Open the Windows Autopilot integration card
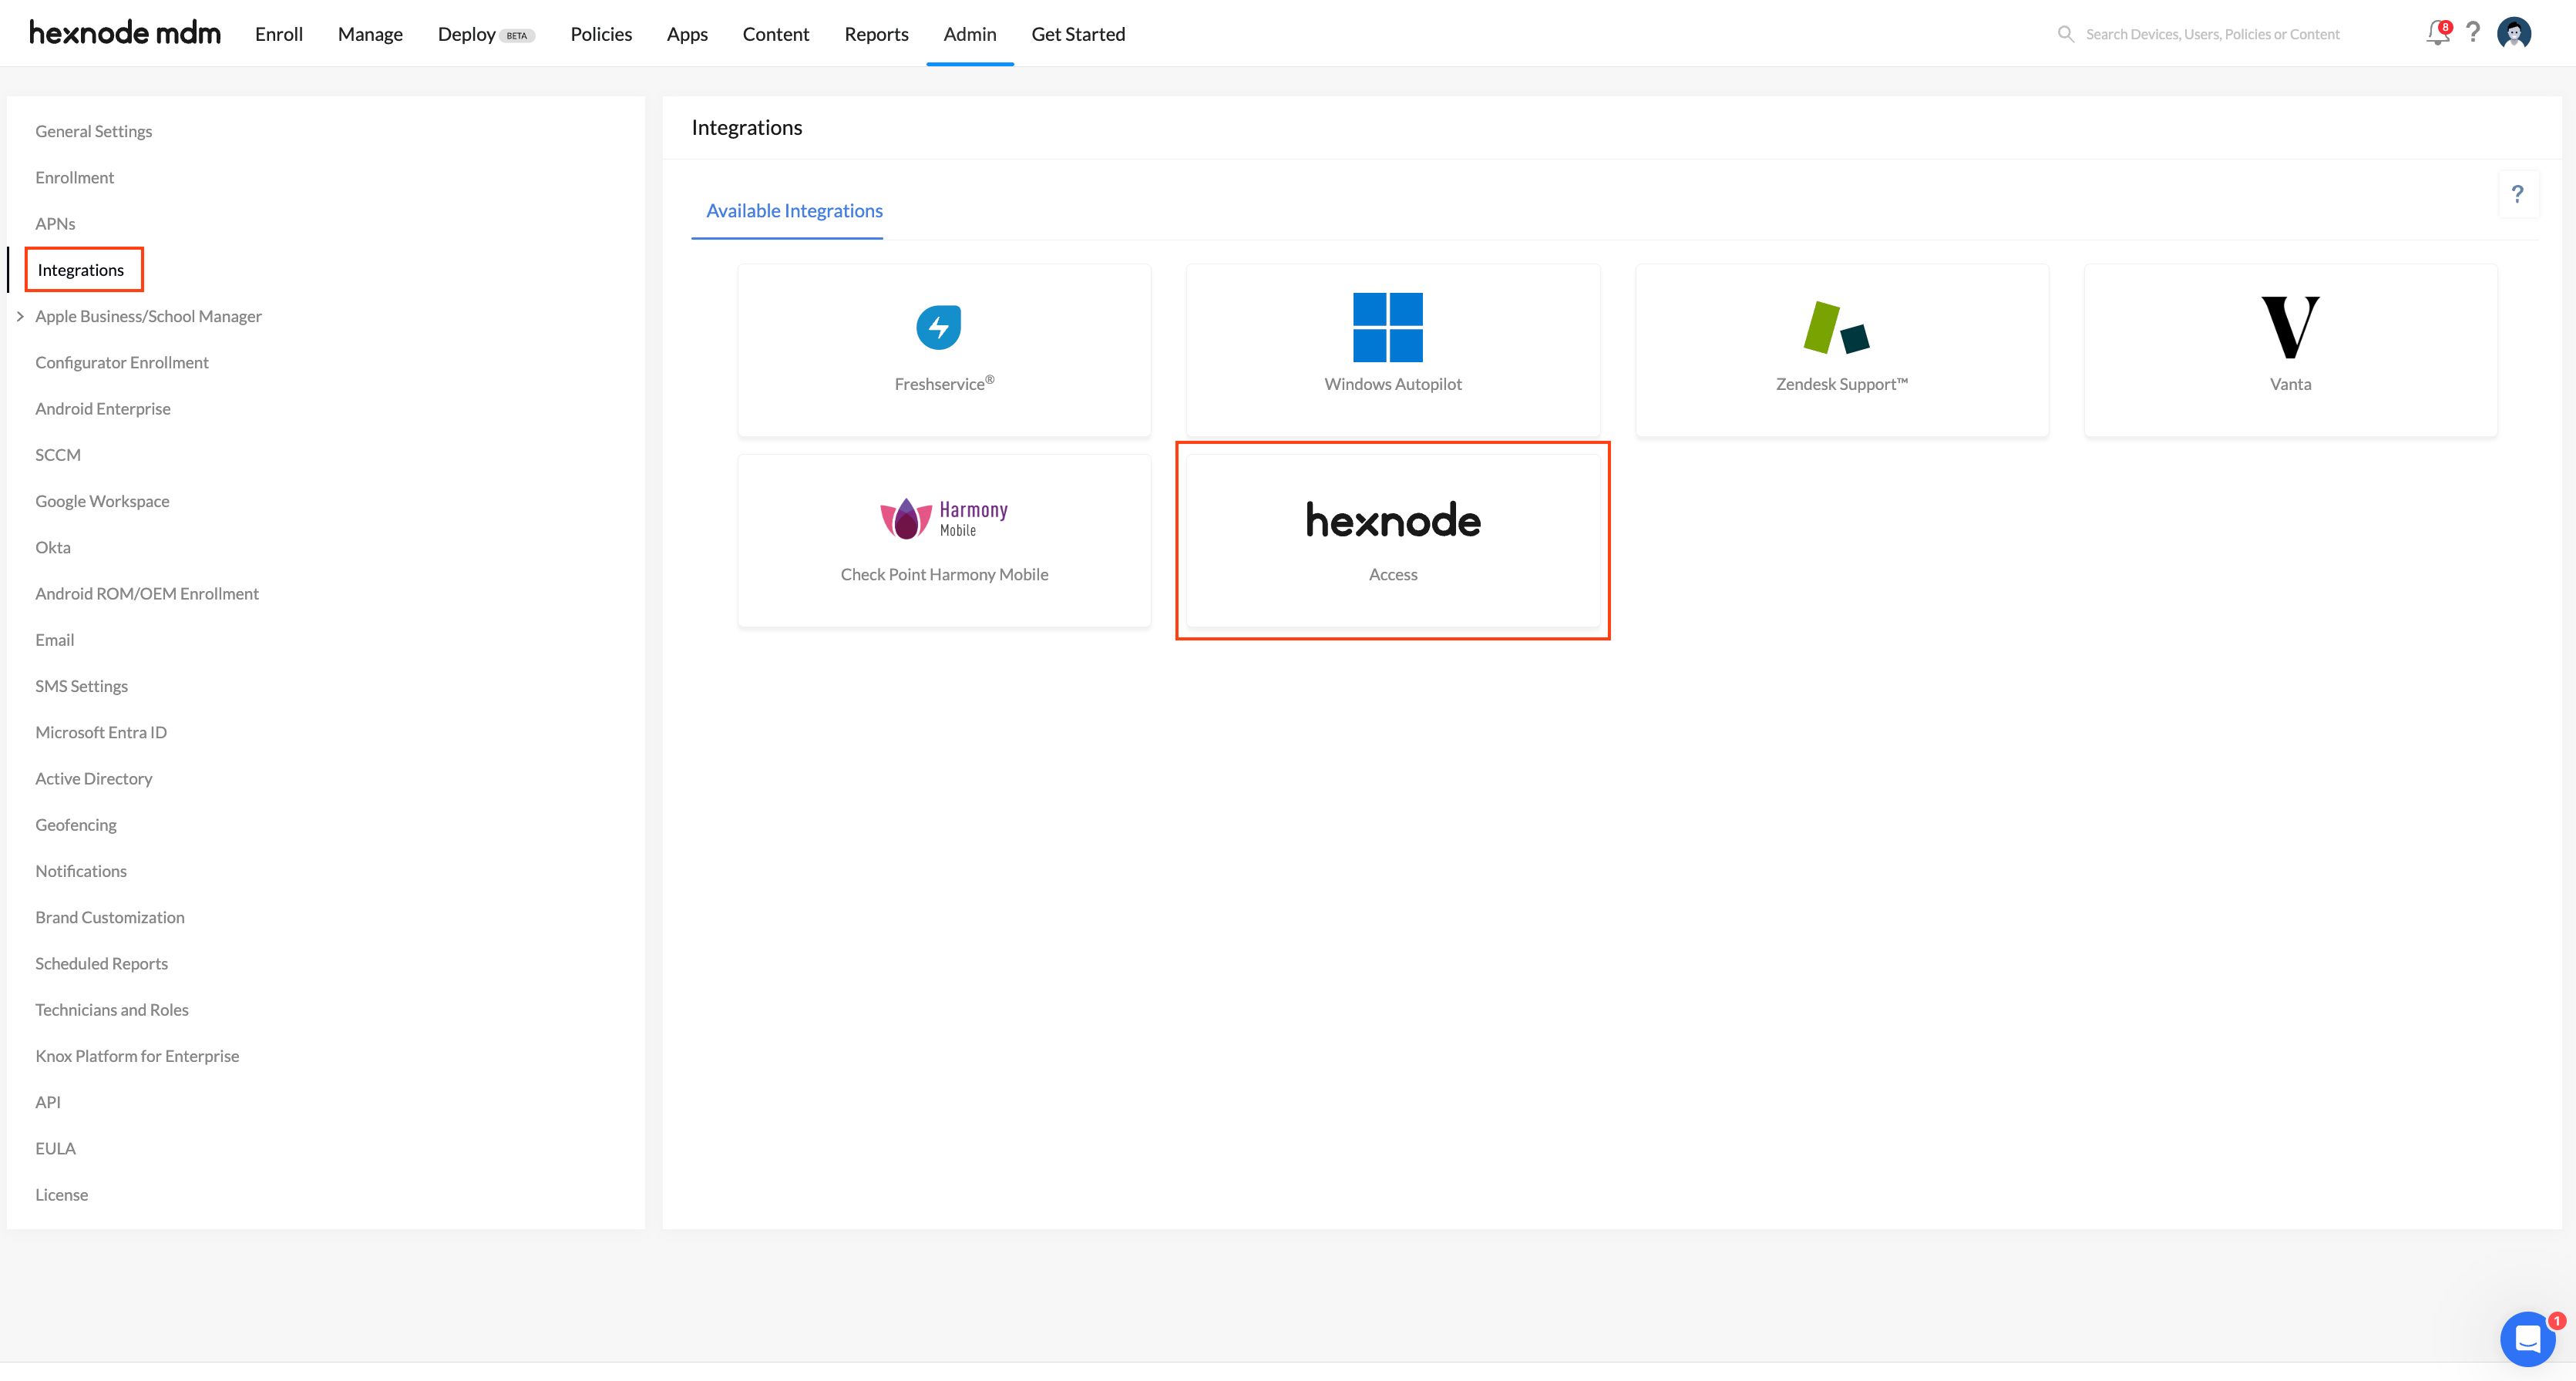Screen dimensions: 2576x1381 coord(1393,350)
